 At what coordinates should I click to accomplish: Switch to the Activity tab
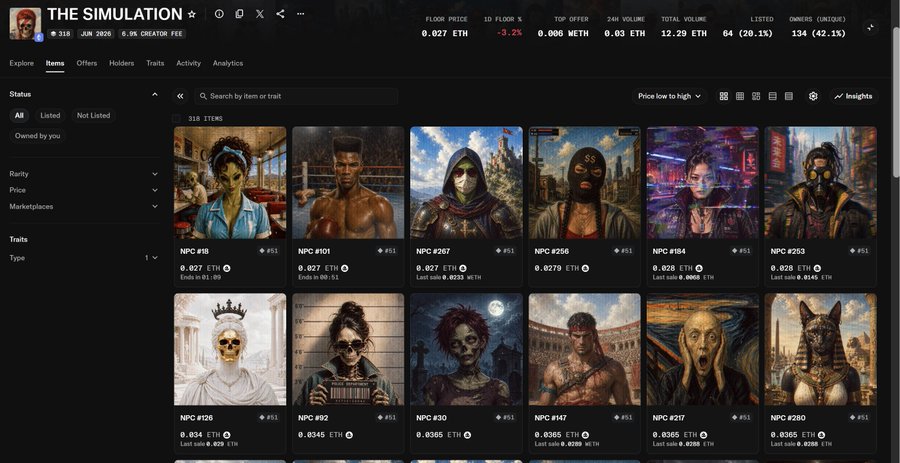click(x=188, y=63)
